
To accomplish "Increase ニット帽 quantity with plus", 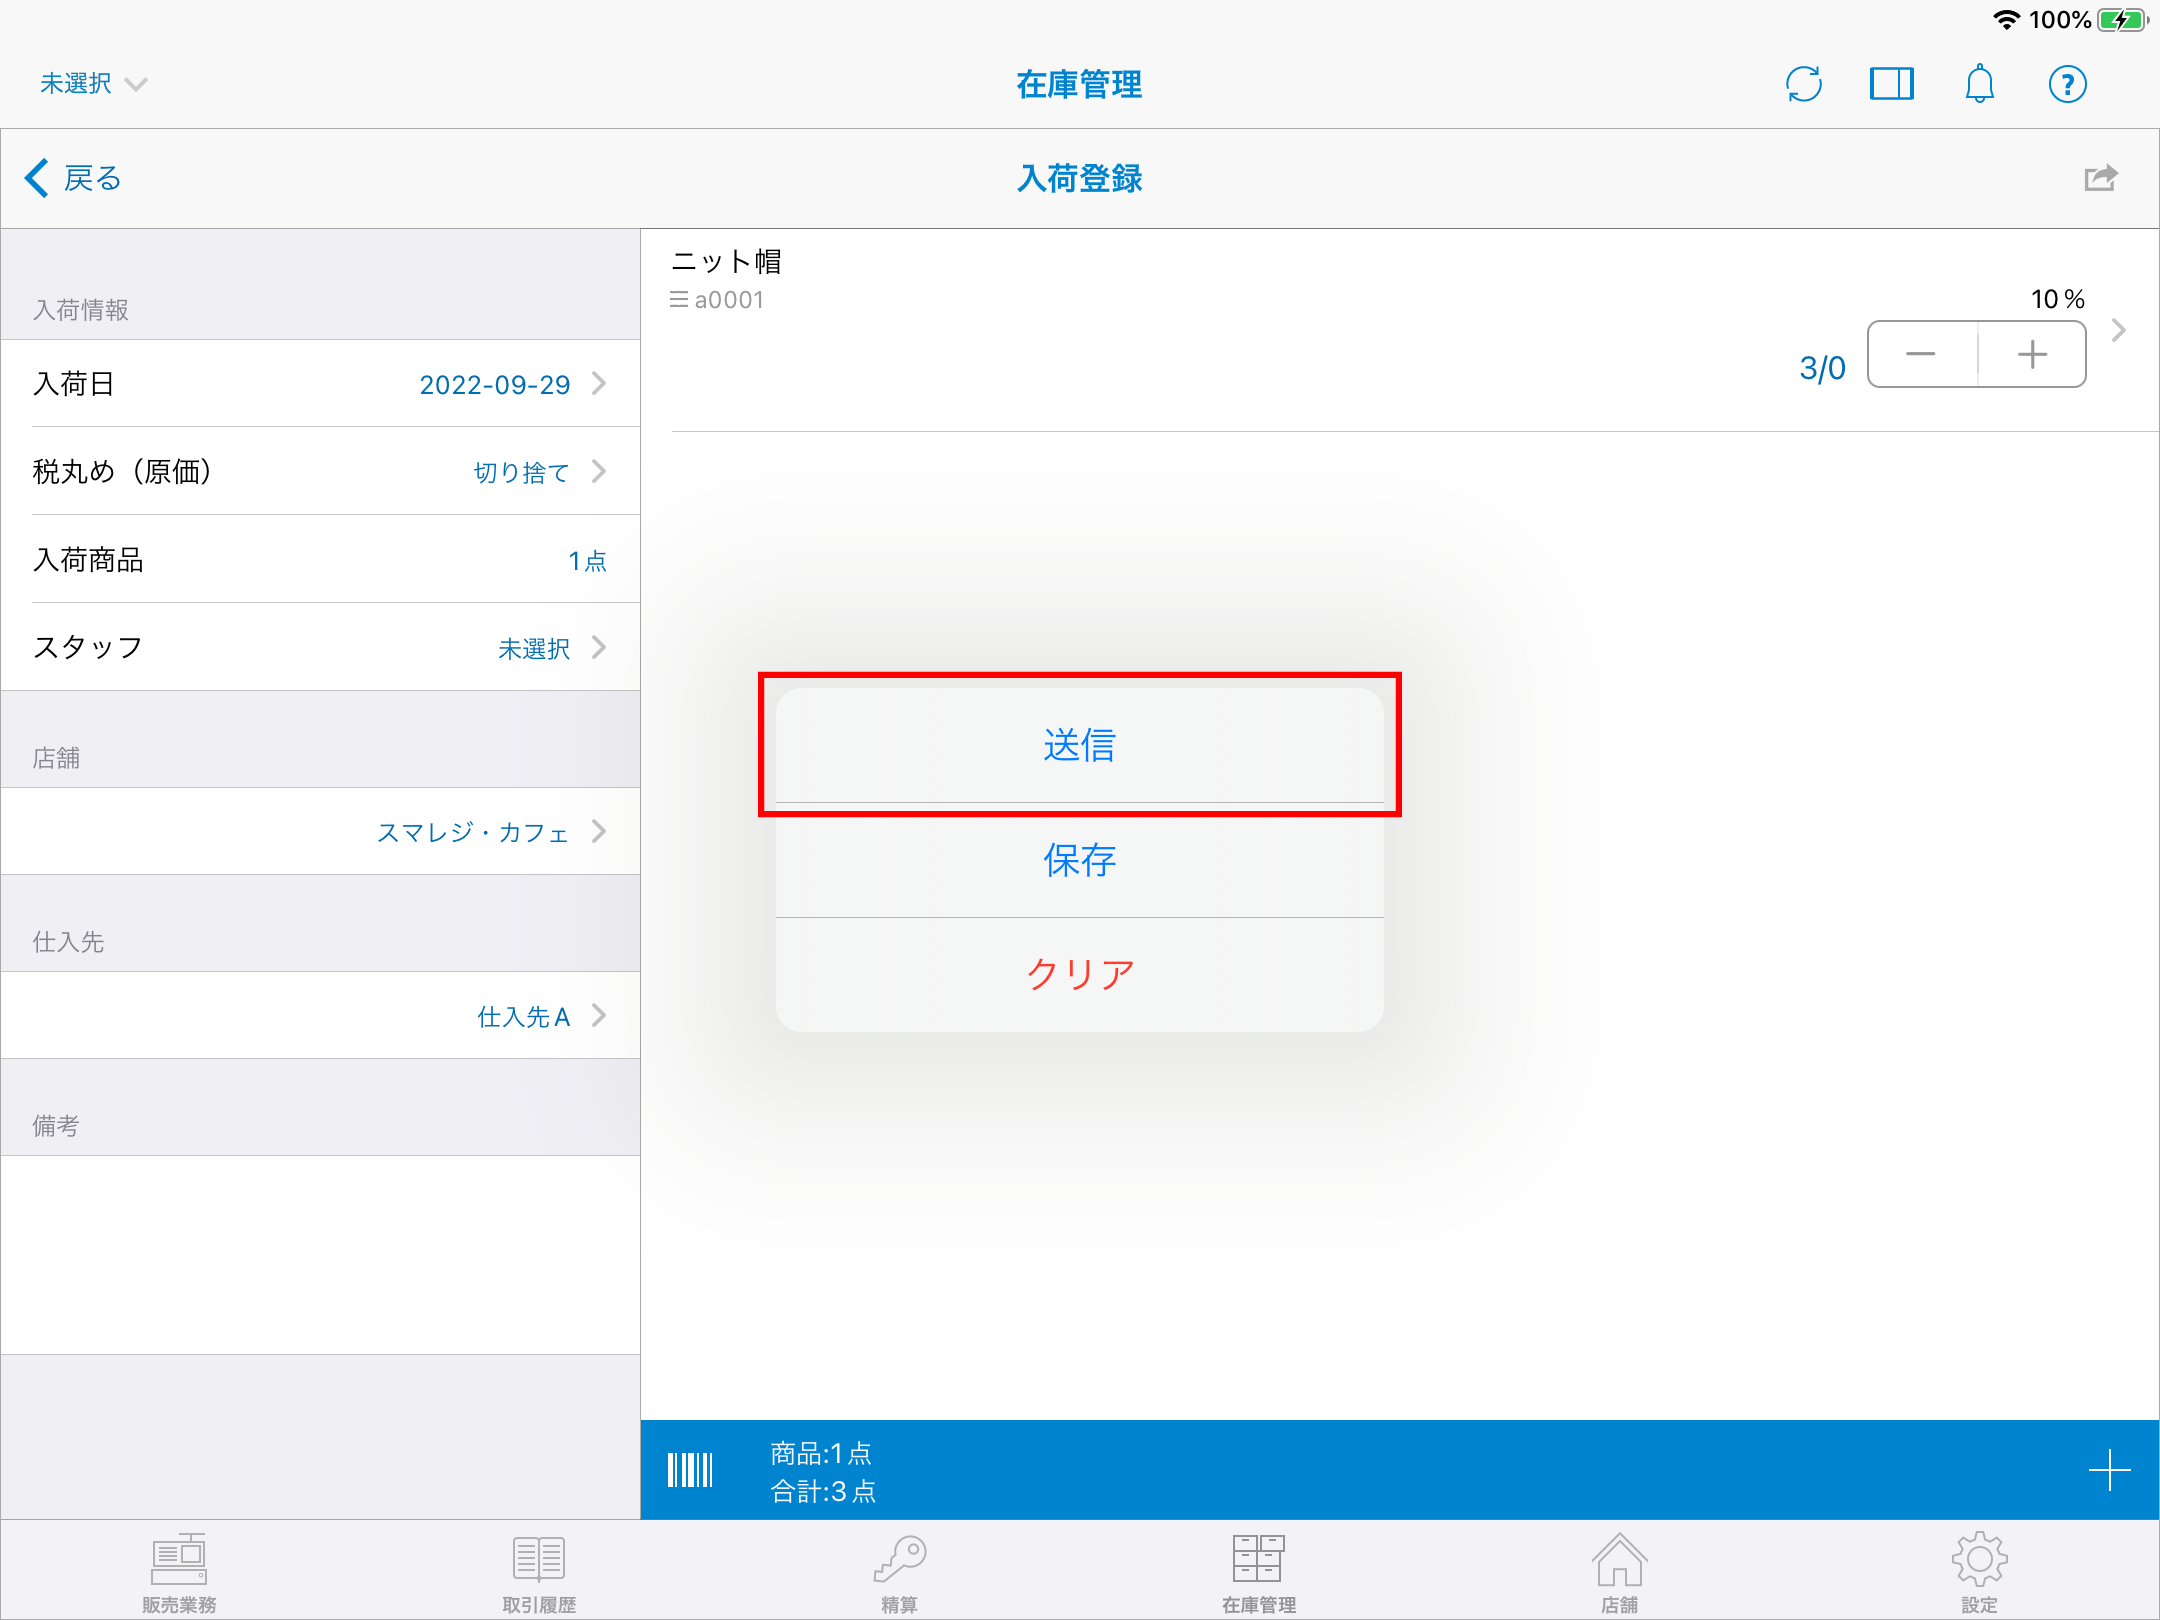I will [x=2032, y=354].
